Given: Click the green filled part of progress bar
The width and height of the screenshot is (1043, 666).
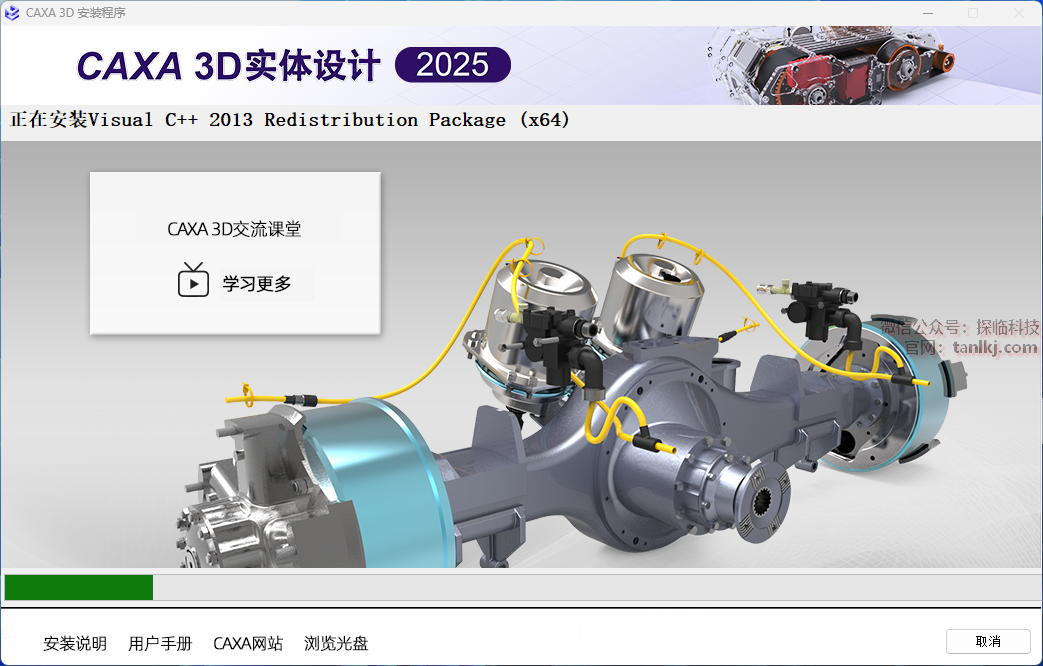Looking at the screenshot, I should click(x=78, y=587).
